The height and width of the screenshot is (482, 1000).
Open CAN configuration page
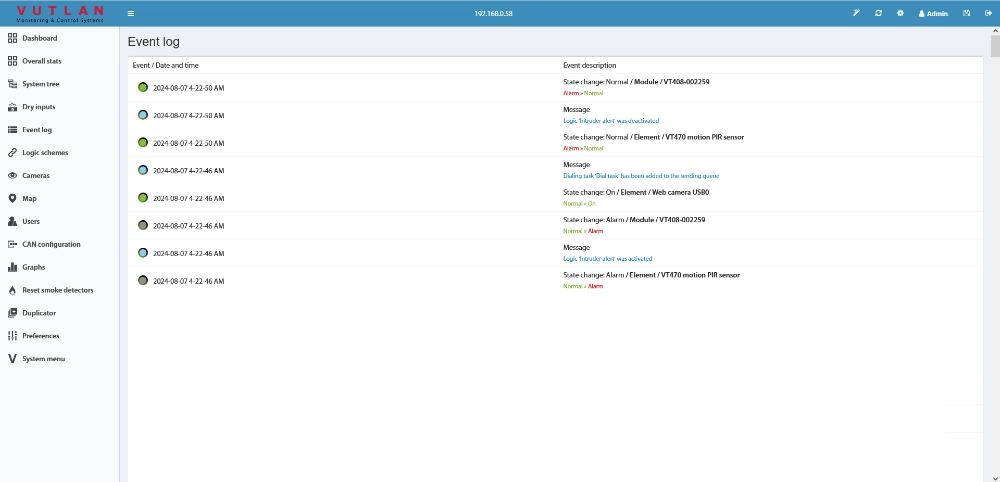[x=51, y=244]
